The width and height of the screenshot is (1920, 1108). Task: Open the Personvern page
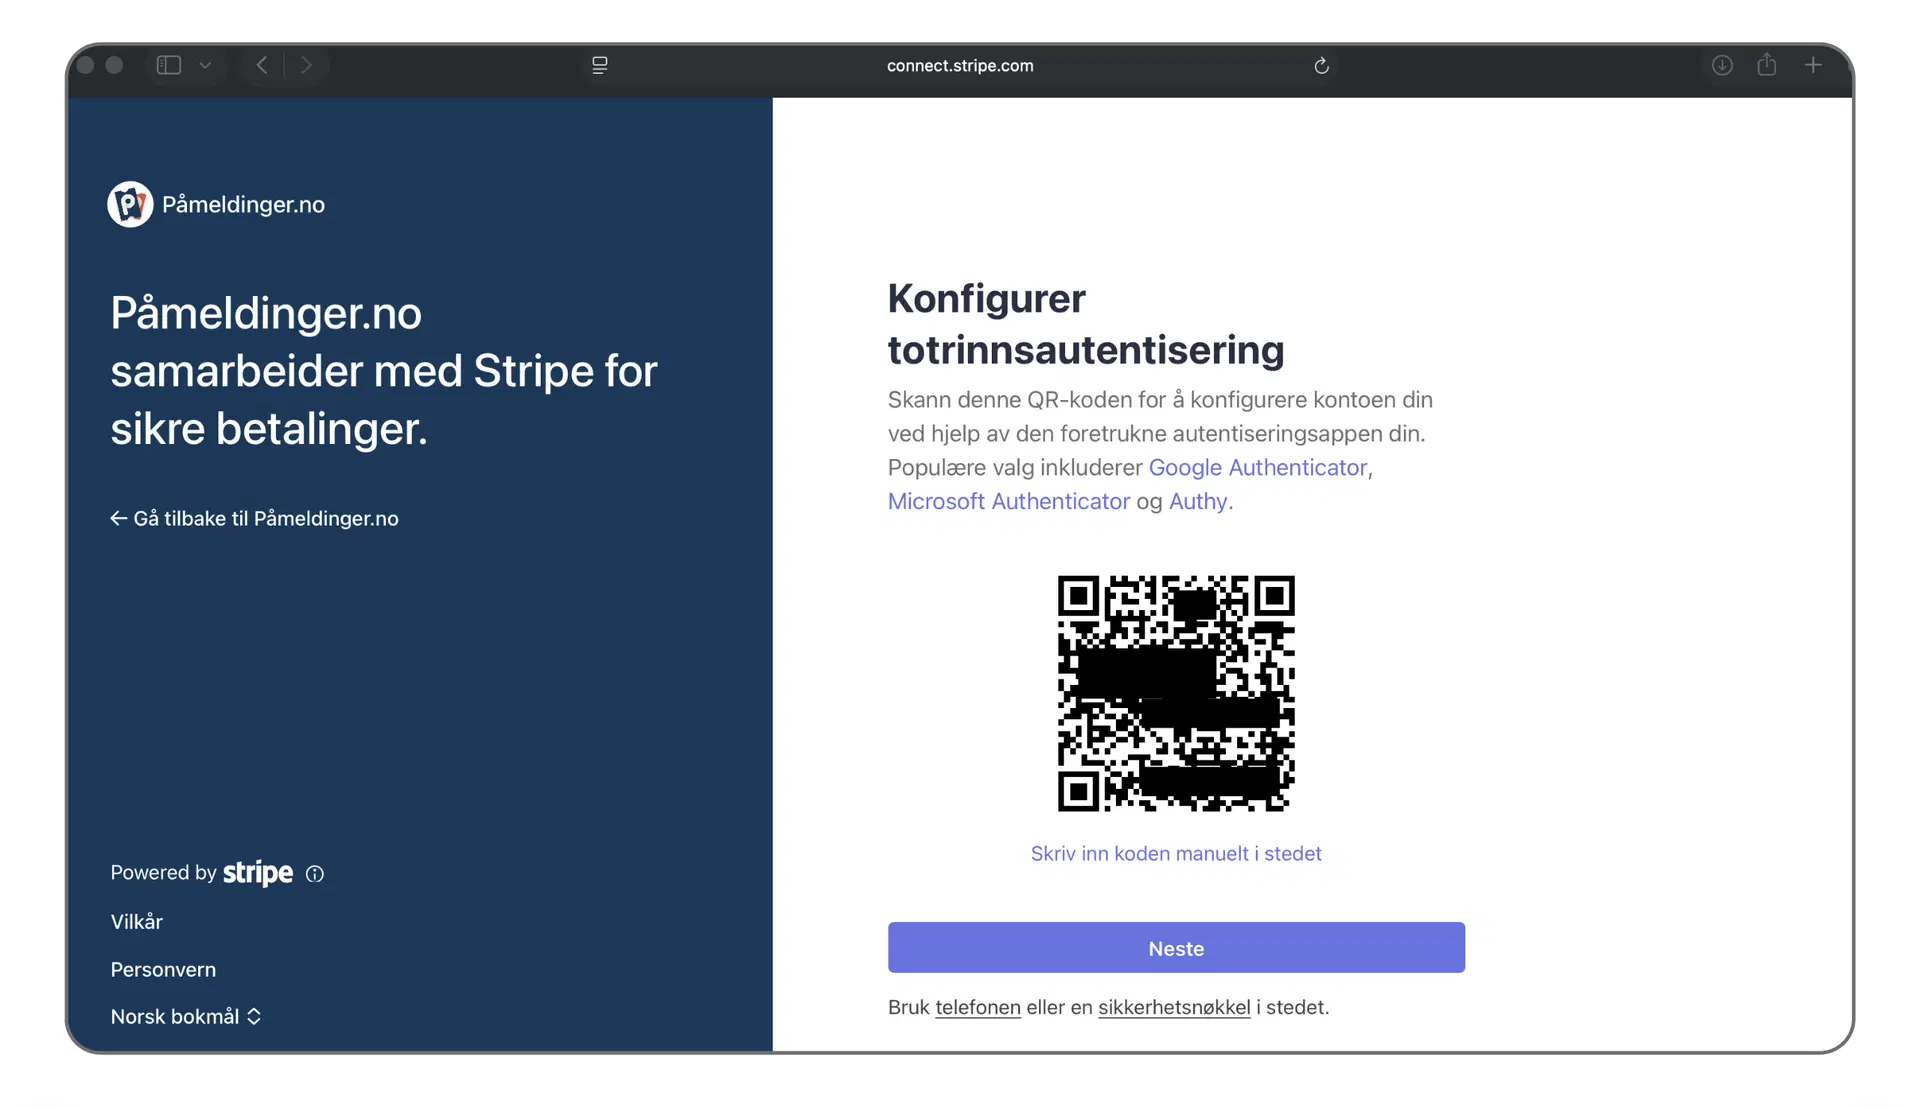[163, 969]
